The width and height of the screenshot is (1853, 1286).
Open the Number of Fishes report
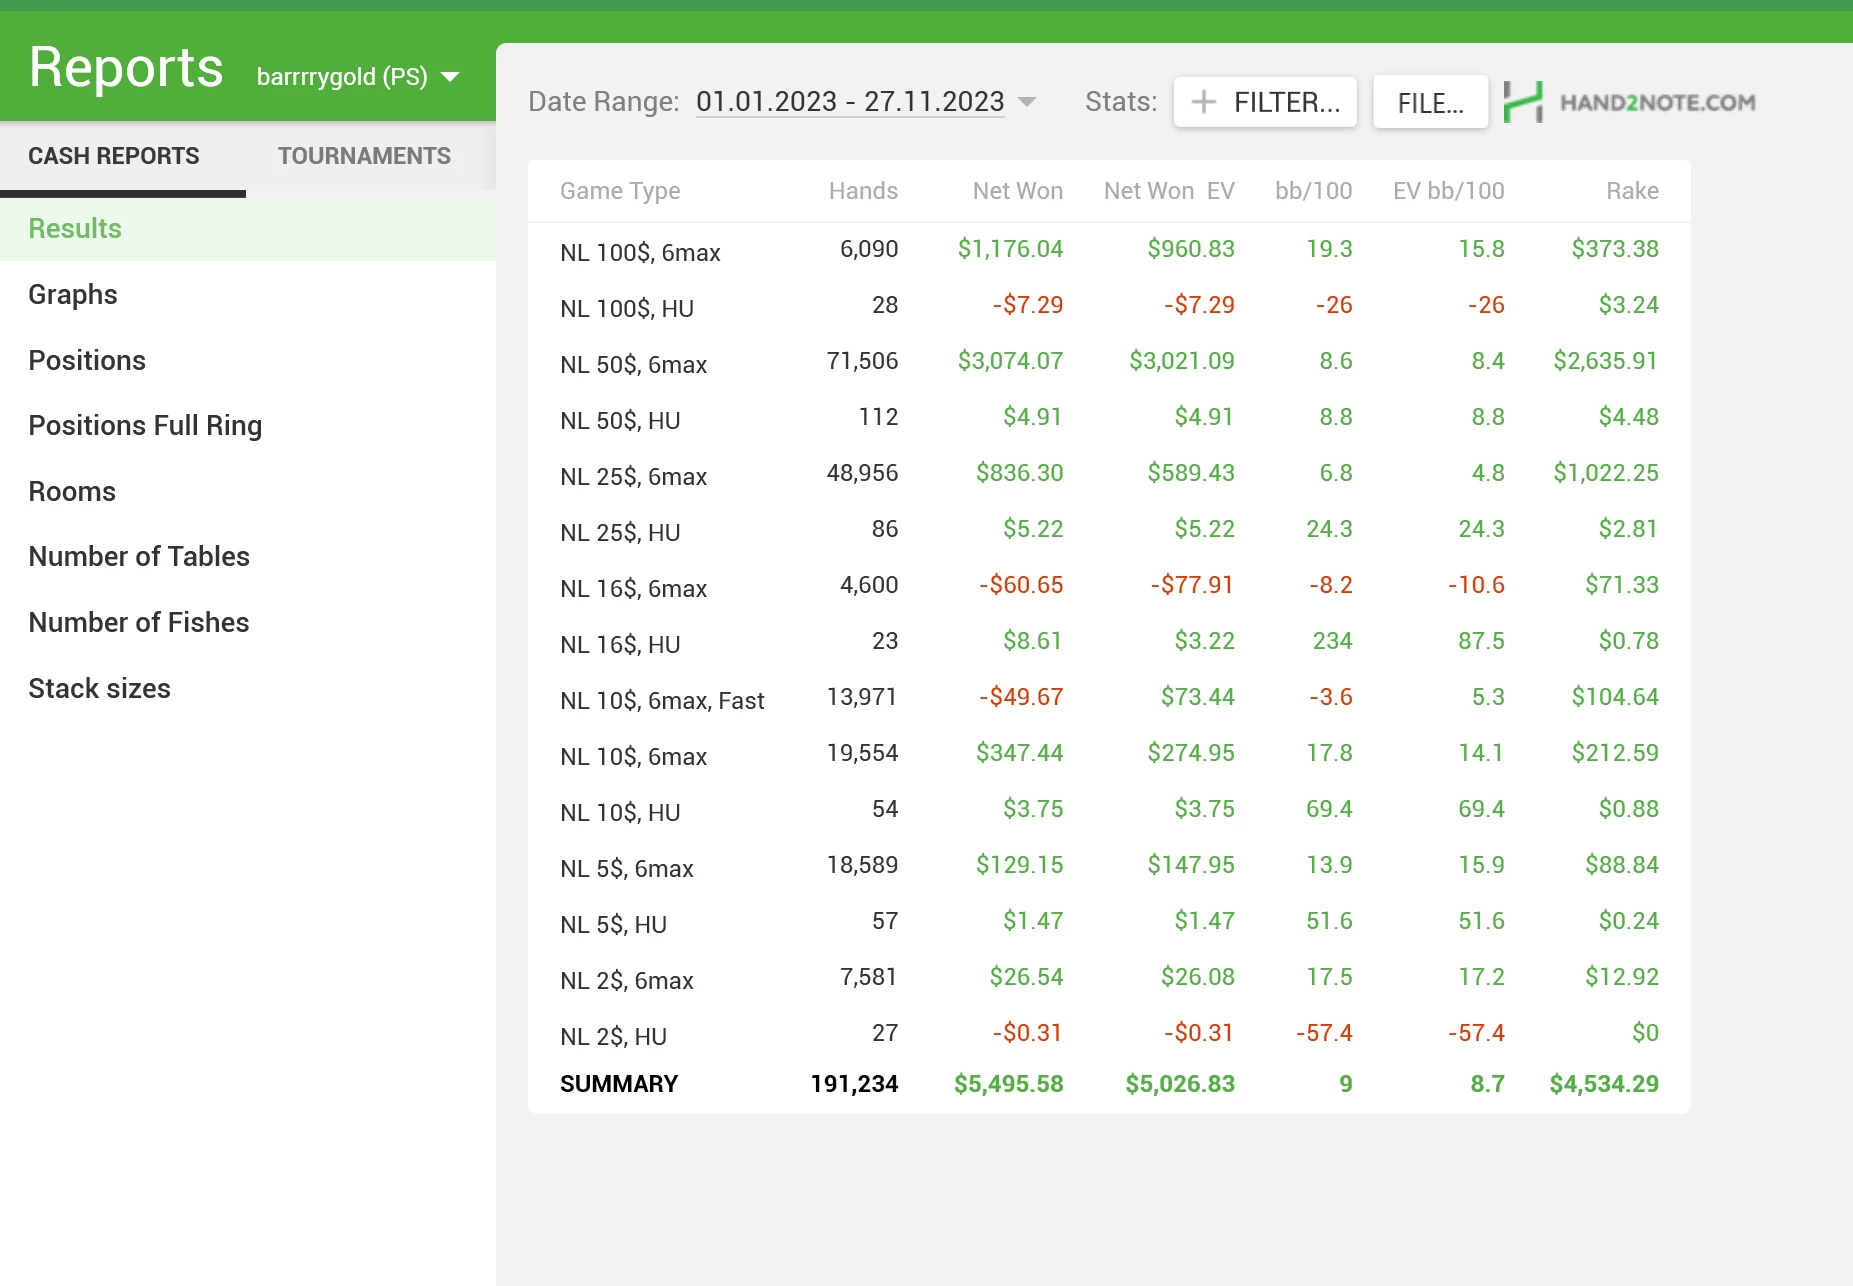coord(248,622)
